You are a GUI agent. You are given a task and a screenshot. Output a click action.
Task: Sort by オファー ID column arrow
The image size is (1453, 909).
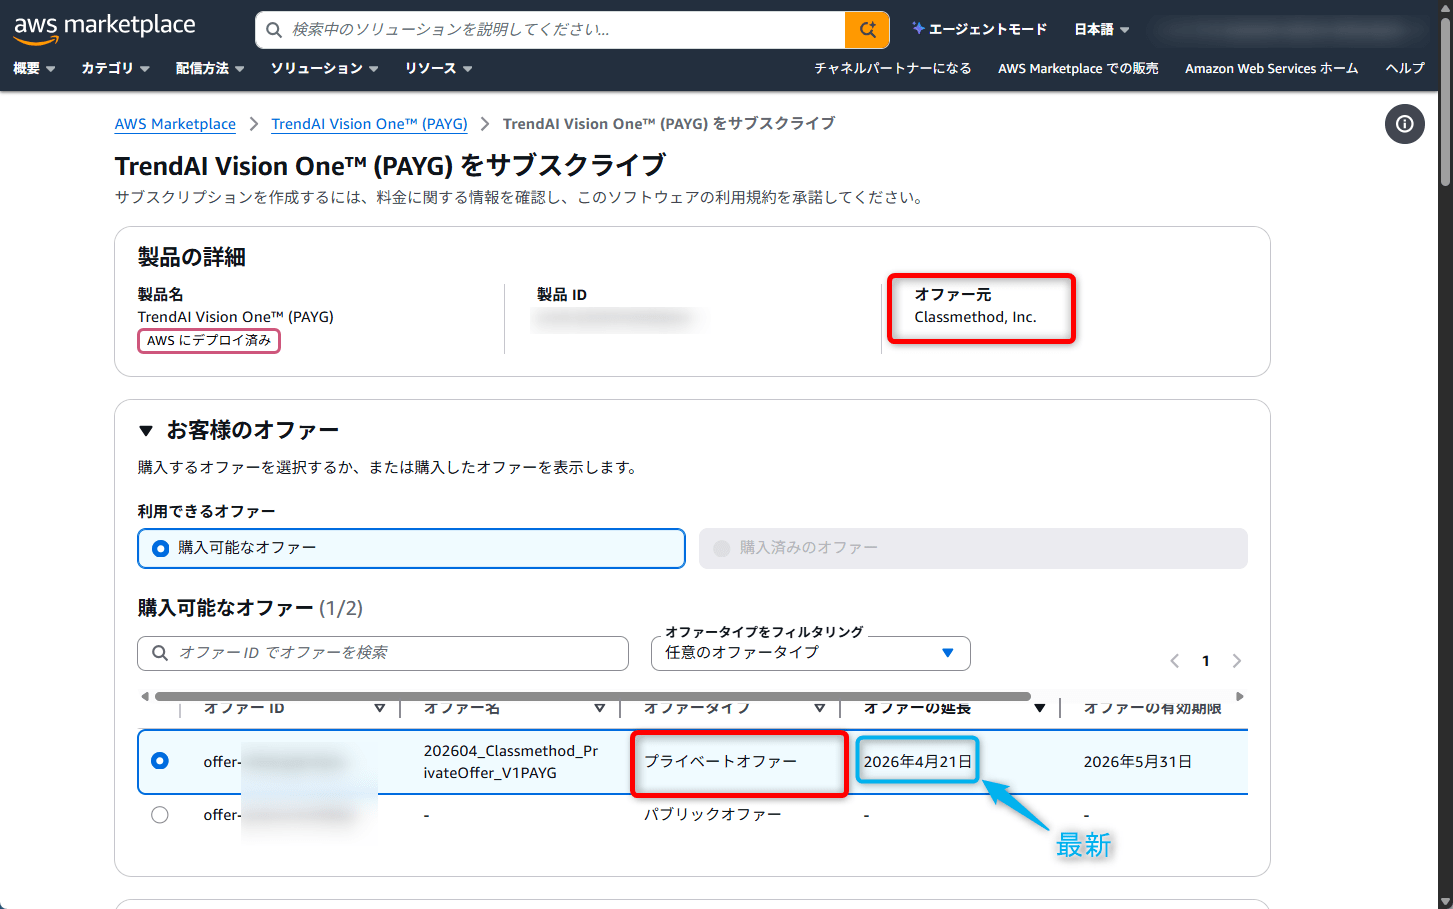[x=380, y=708]
